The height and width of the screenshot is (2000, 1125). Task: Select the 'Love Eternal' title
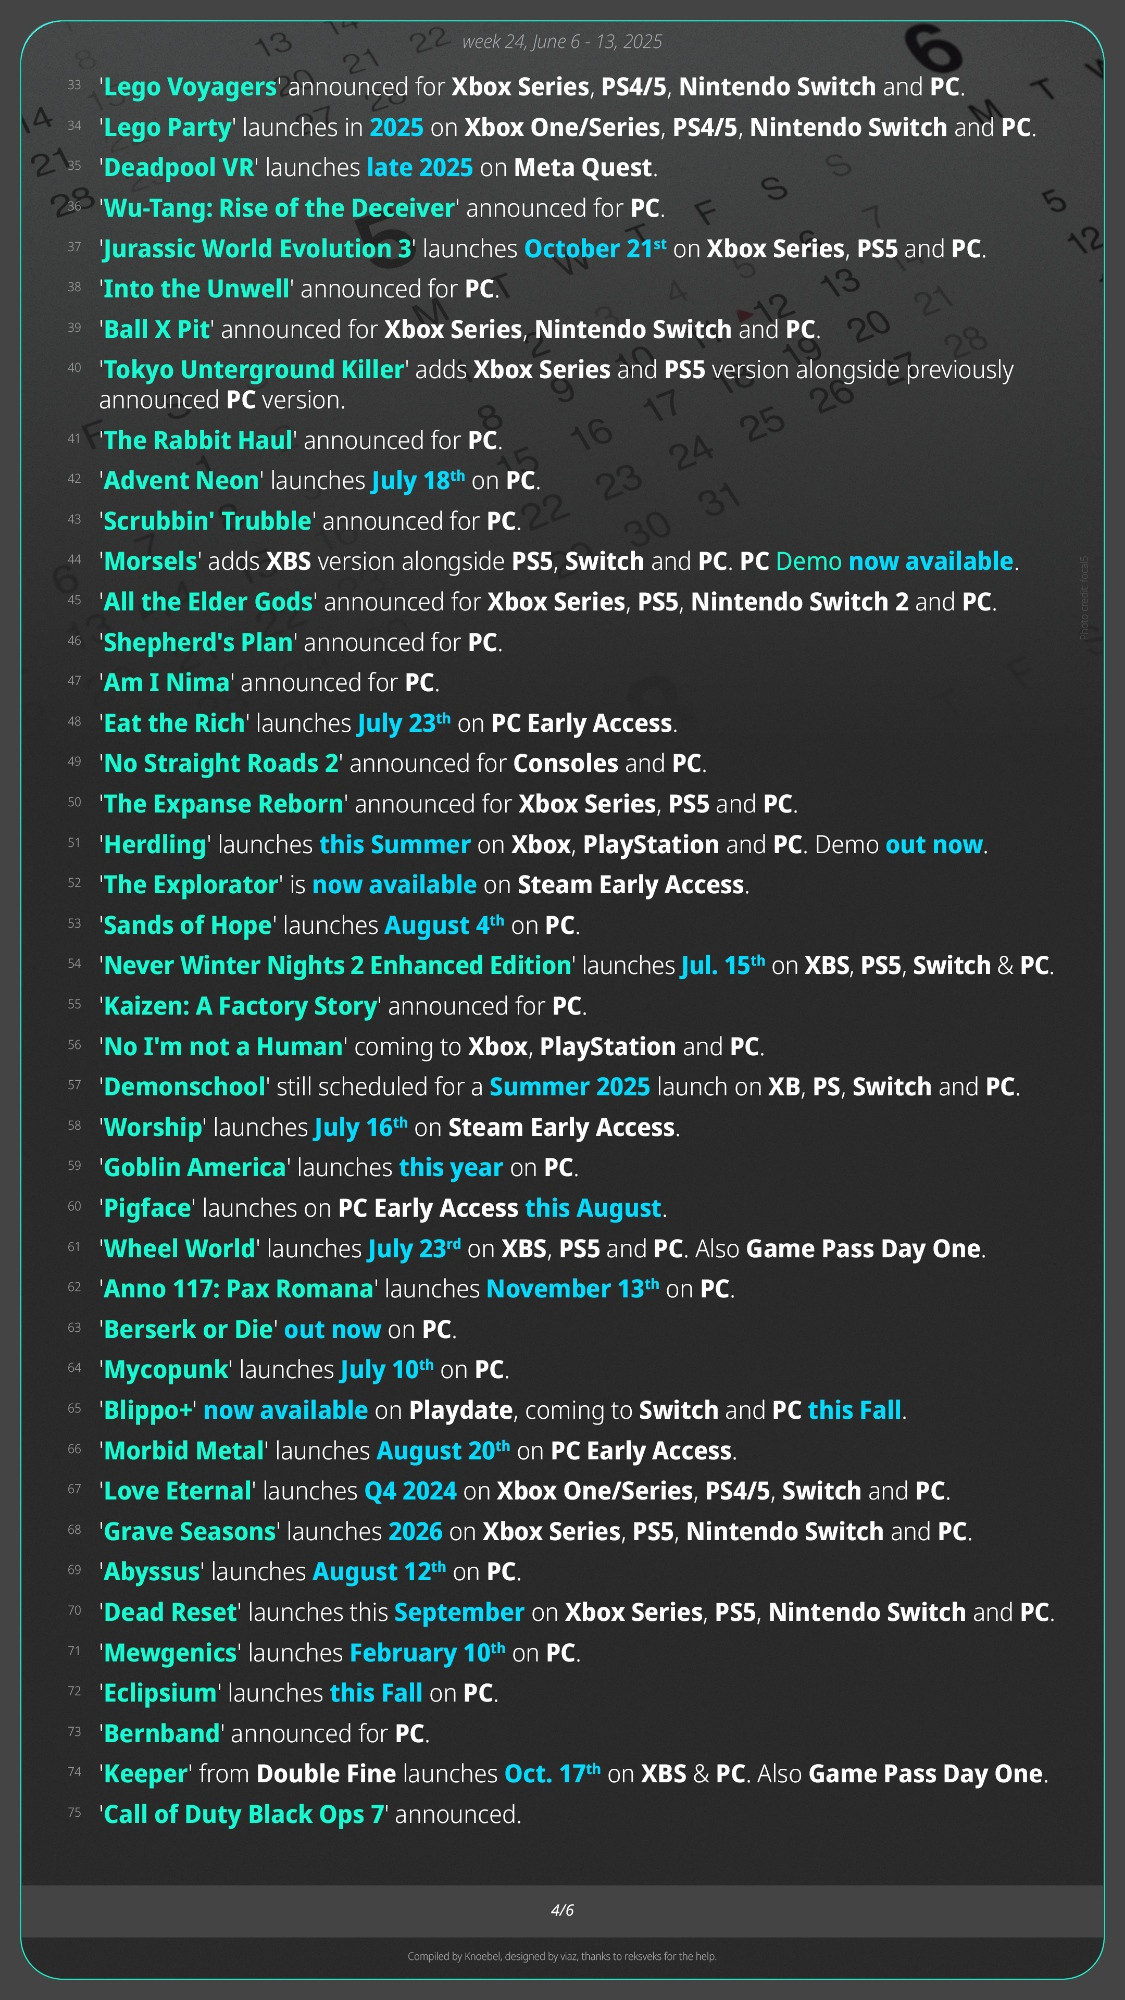178,1491
